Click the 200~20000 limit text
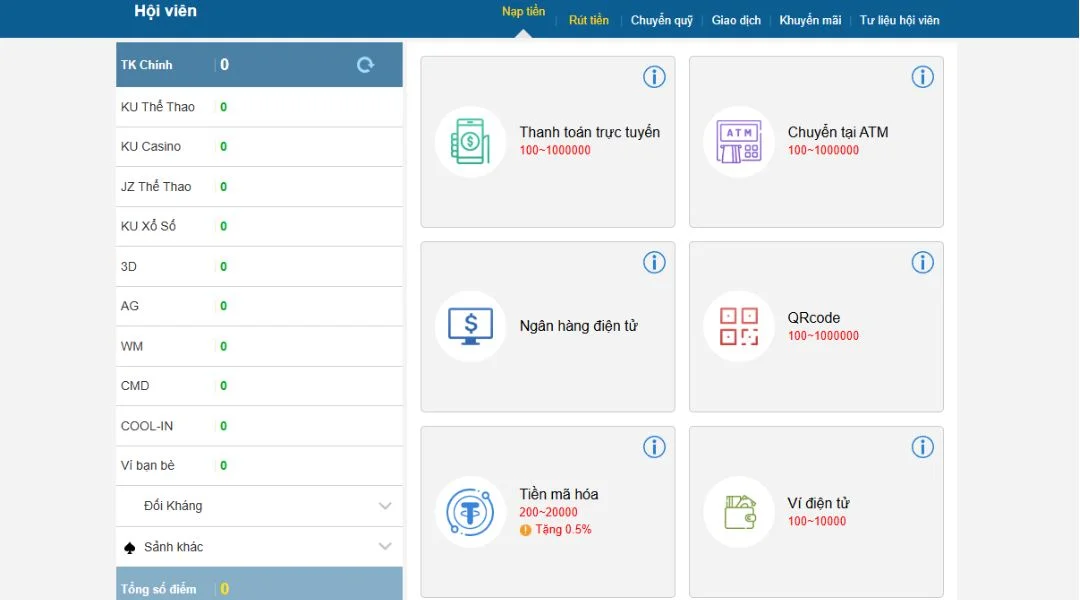Image resolution: width=1080 pixels, height=600 pixels. click(548, 513)
